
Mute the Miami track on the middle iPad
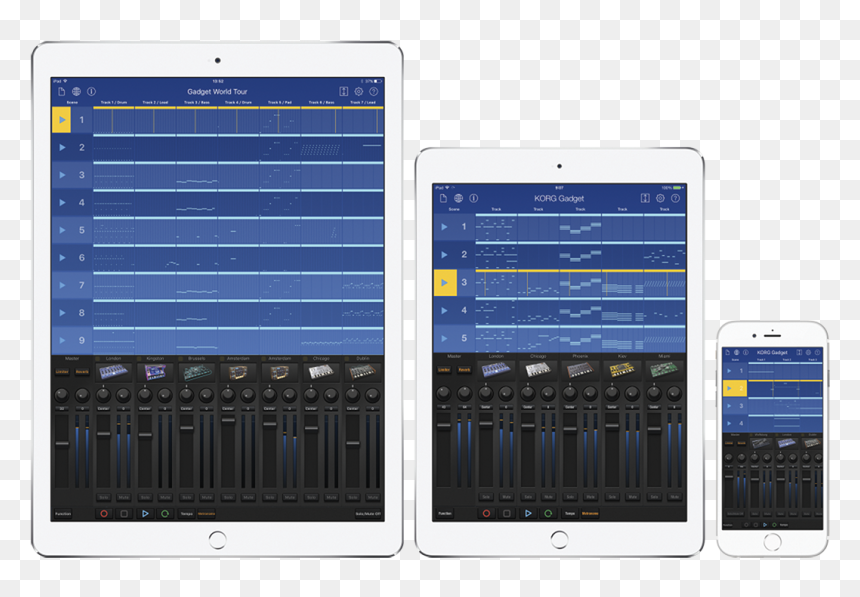tap(675, 497)
